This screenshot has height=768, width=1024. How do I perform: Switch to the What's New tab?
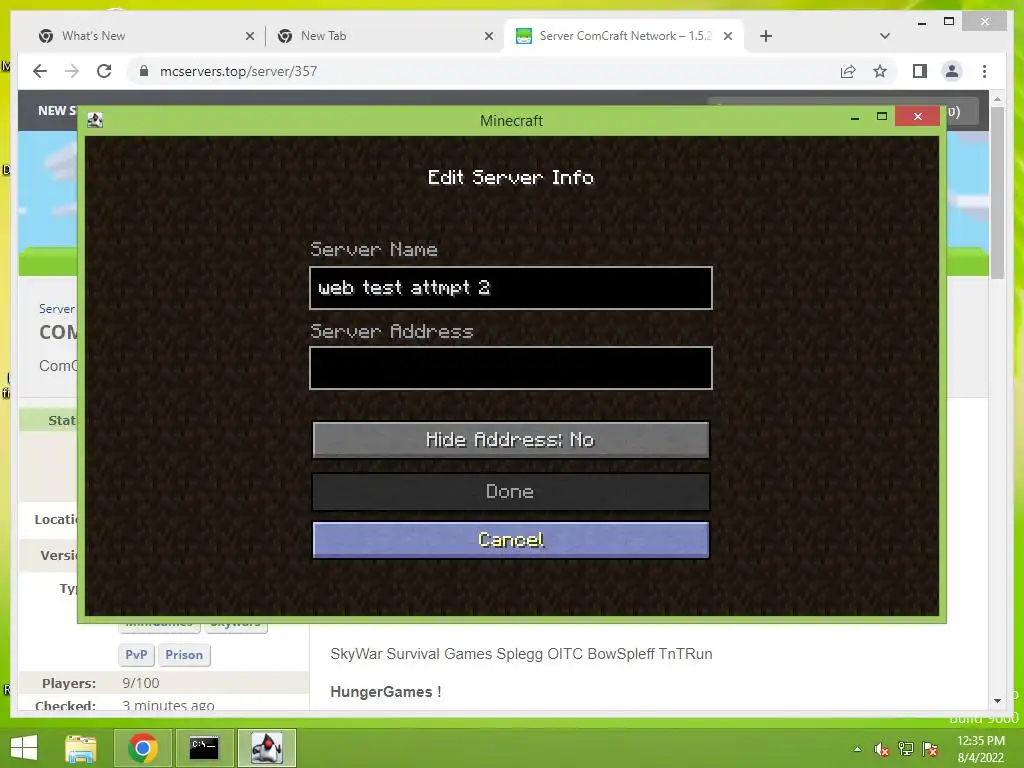[93, 36]
